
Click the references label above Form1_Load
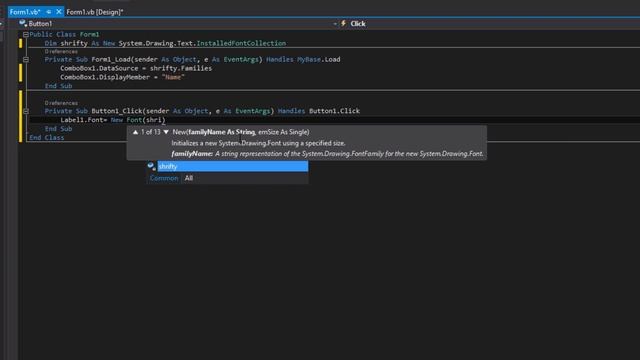61,51
